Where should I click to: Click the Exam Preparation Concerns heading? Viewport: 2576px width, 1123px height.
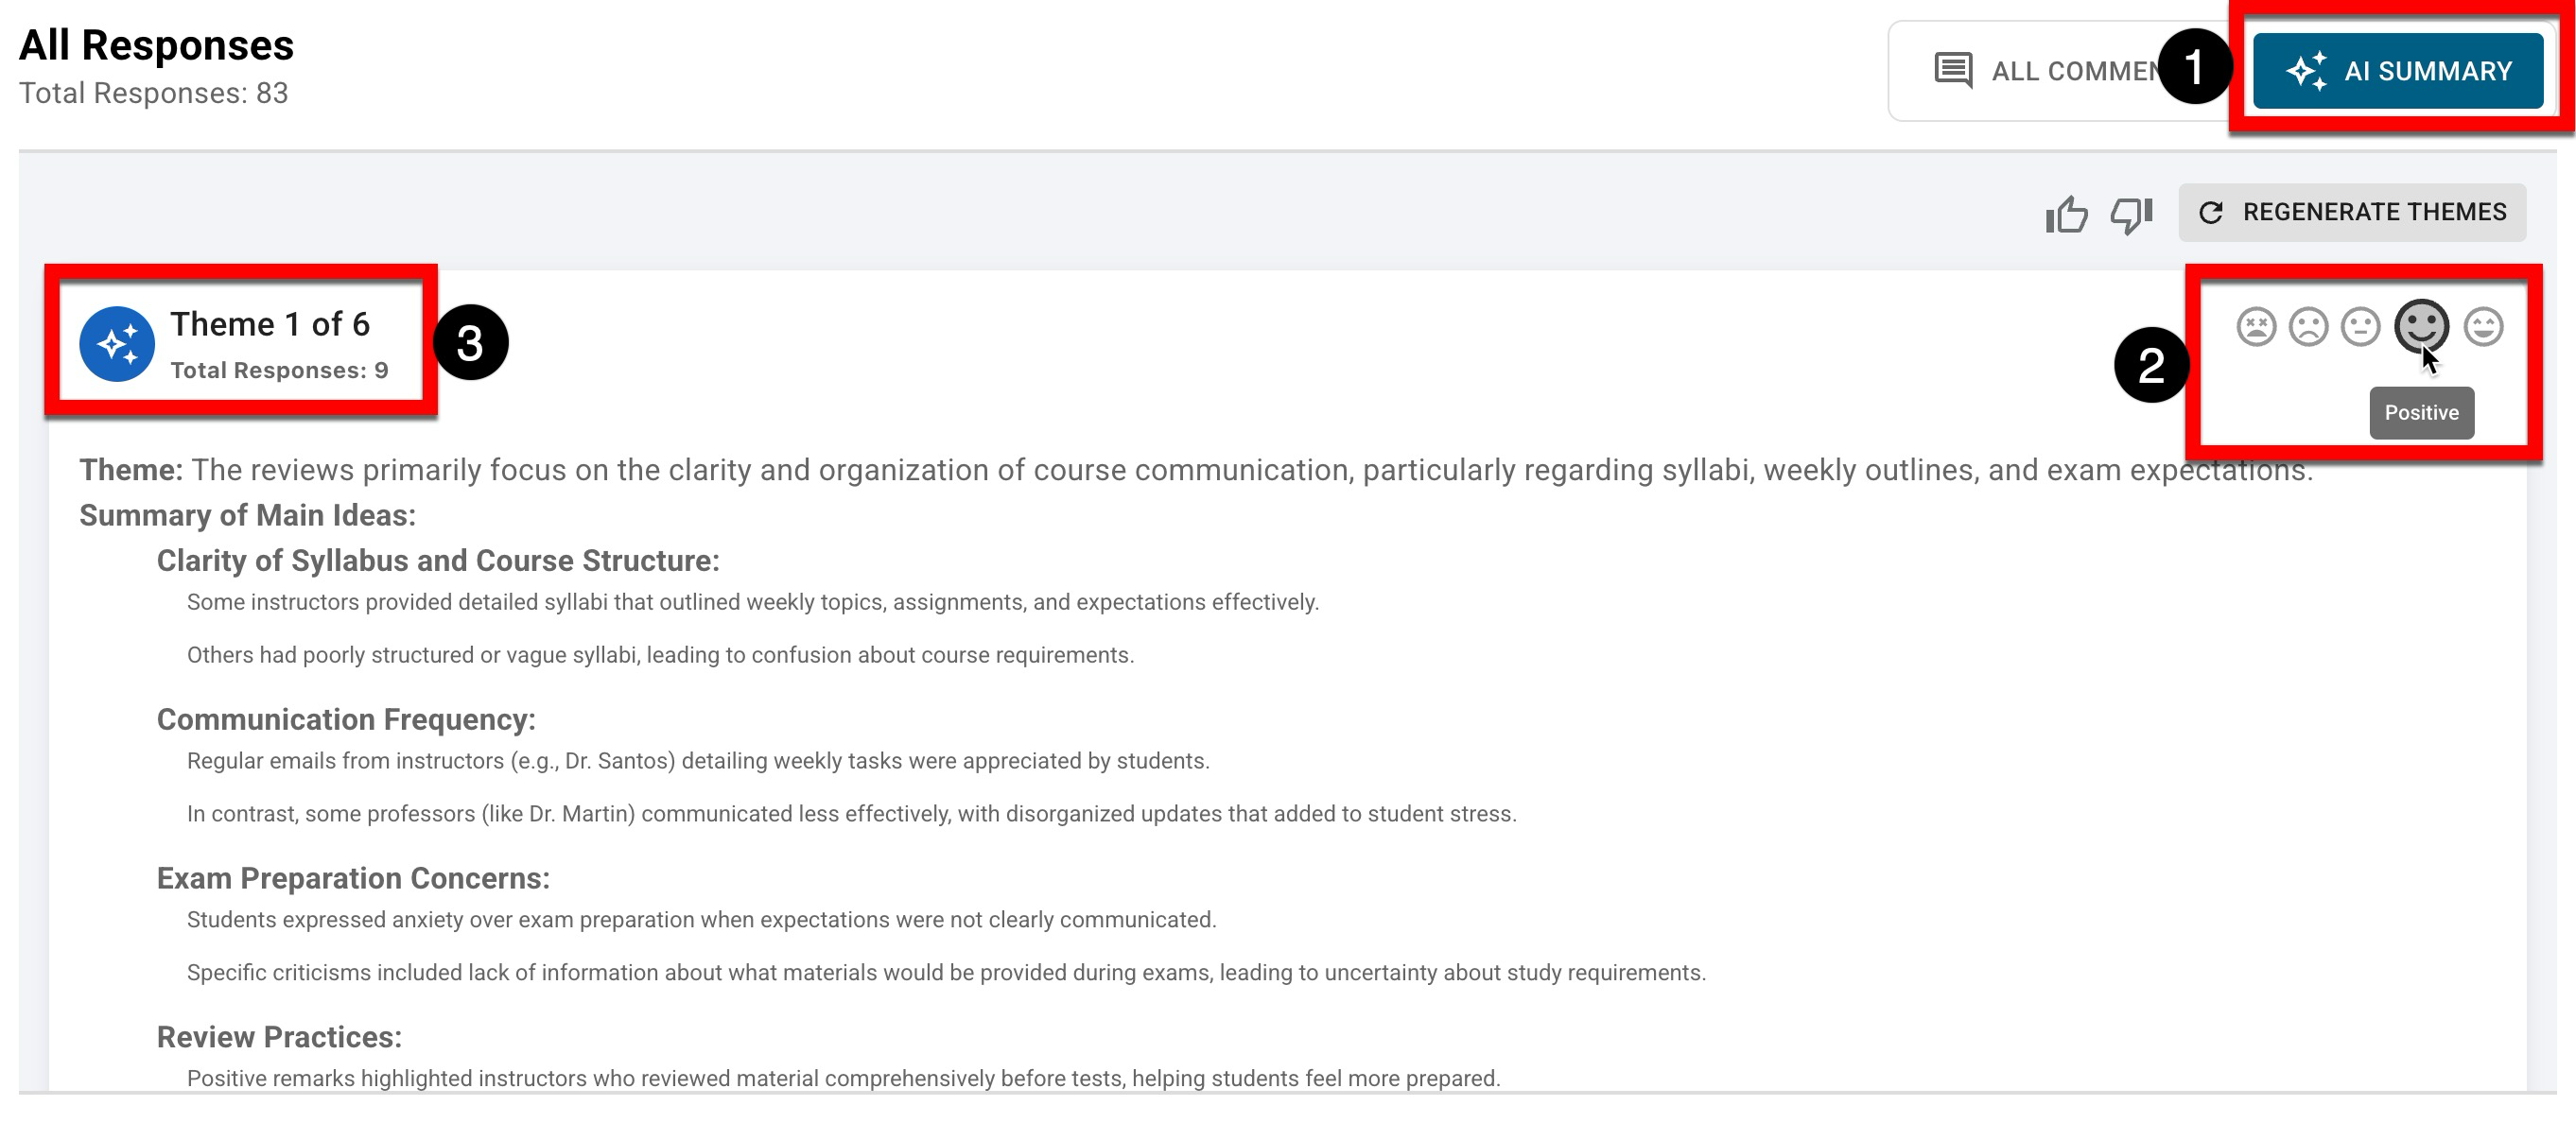tap(353, 878)
